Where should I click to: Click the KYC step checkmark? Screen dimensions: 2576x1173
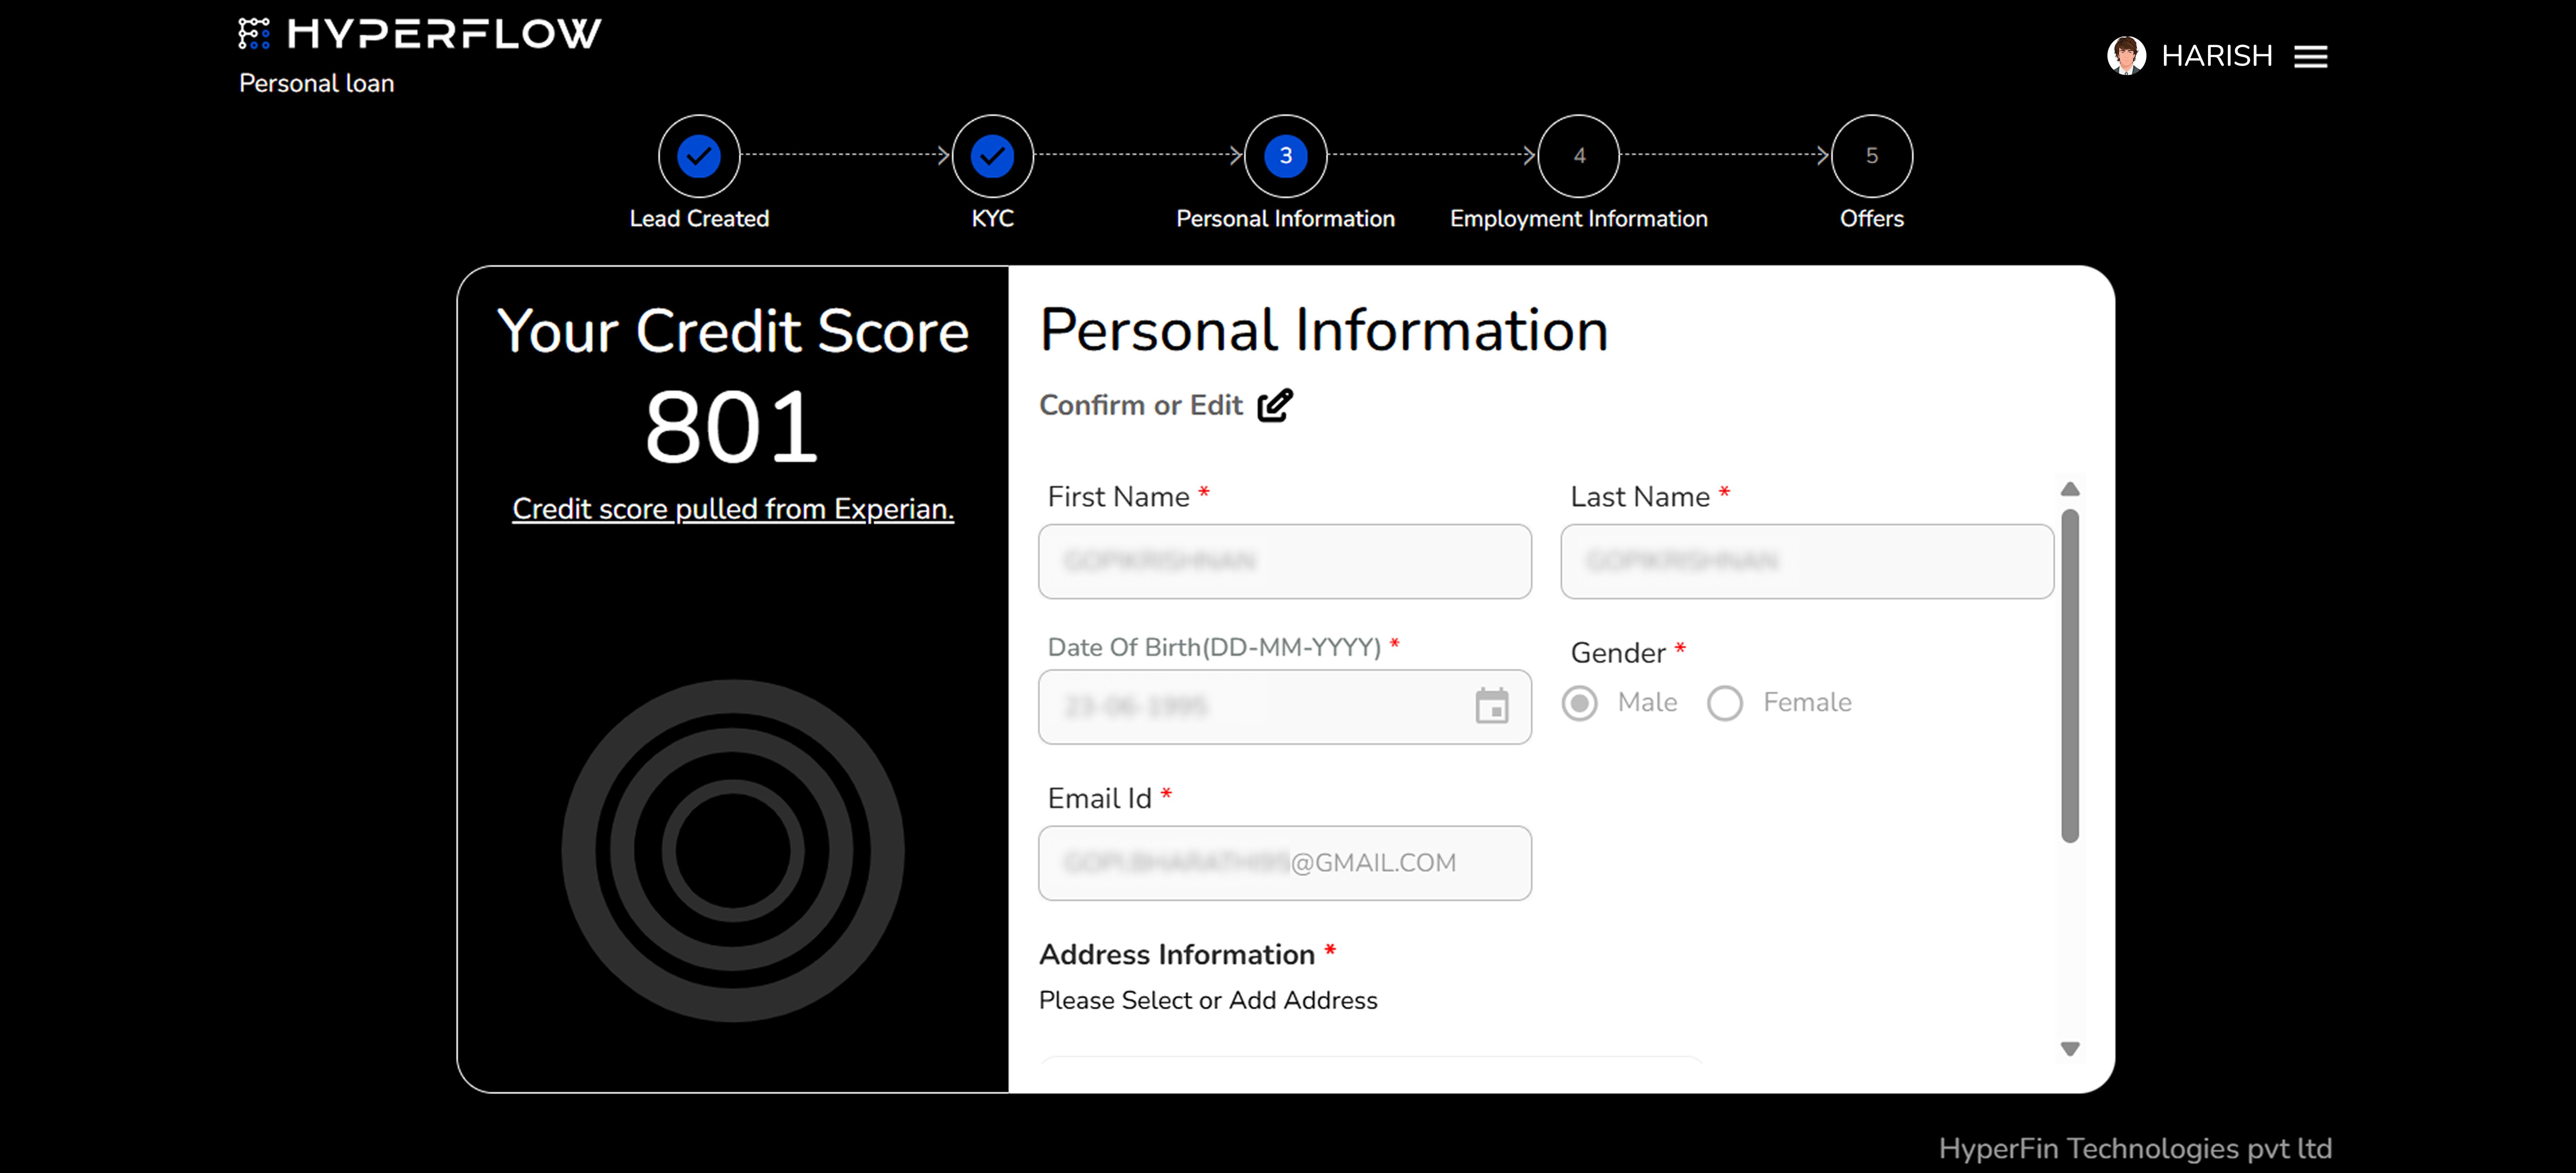[992, 156]
